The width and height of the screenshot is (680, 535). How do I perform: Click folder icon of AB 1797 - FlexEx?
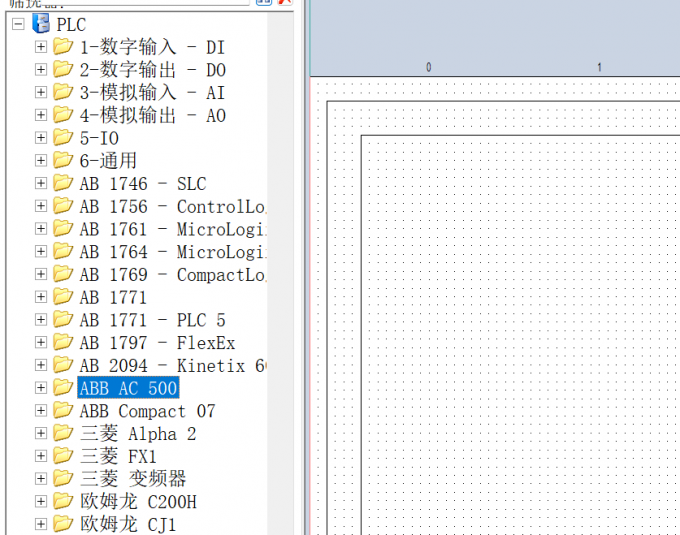tap(63, 342)
